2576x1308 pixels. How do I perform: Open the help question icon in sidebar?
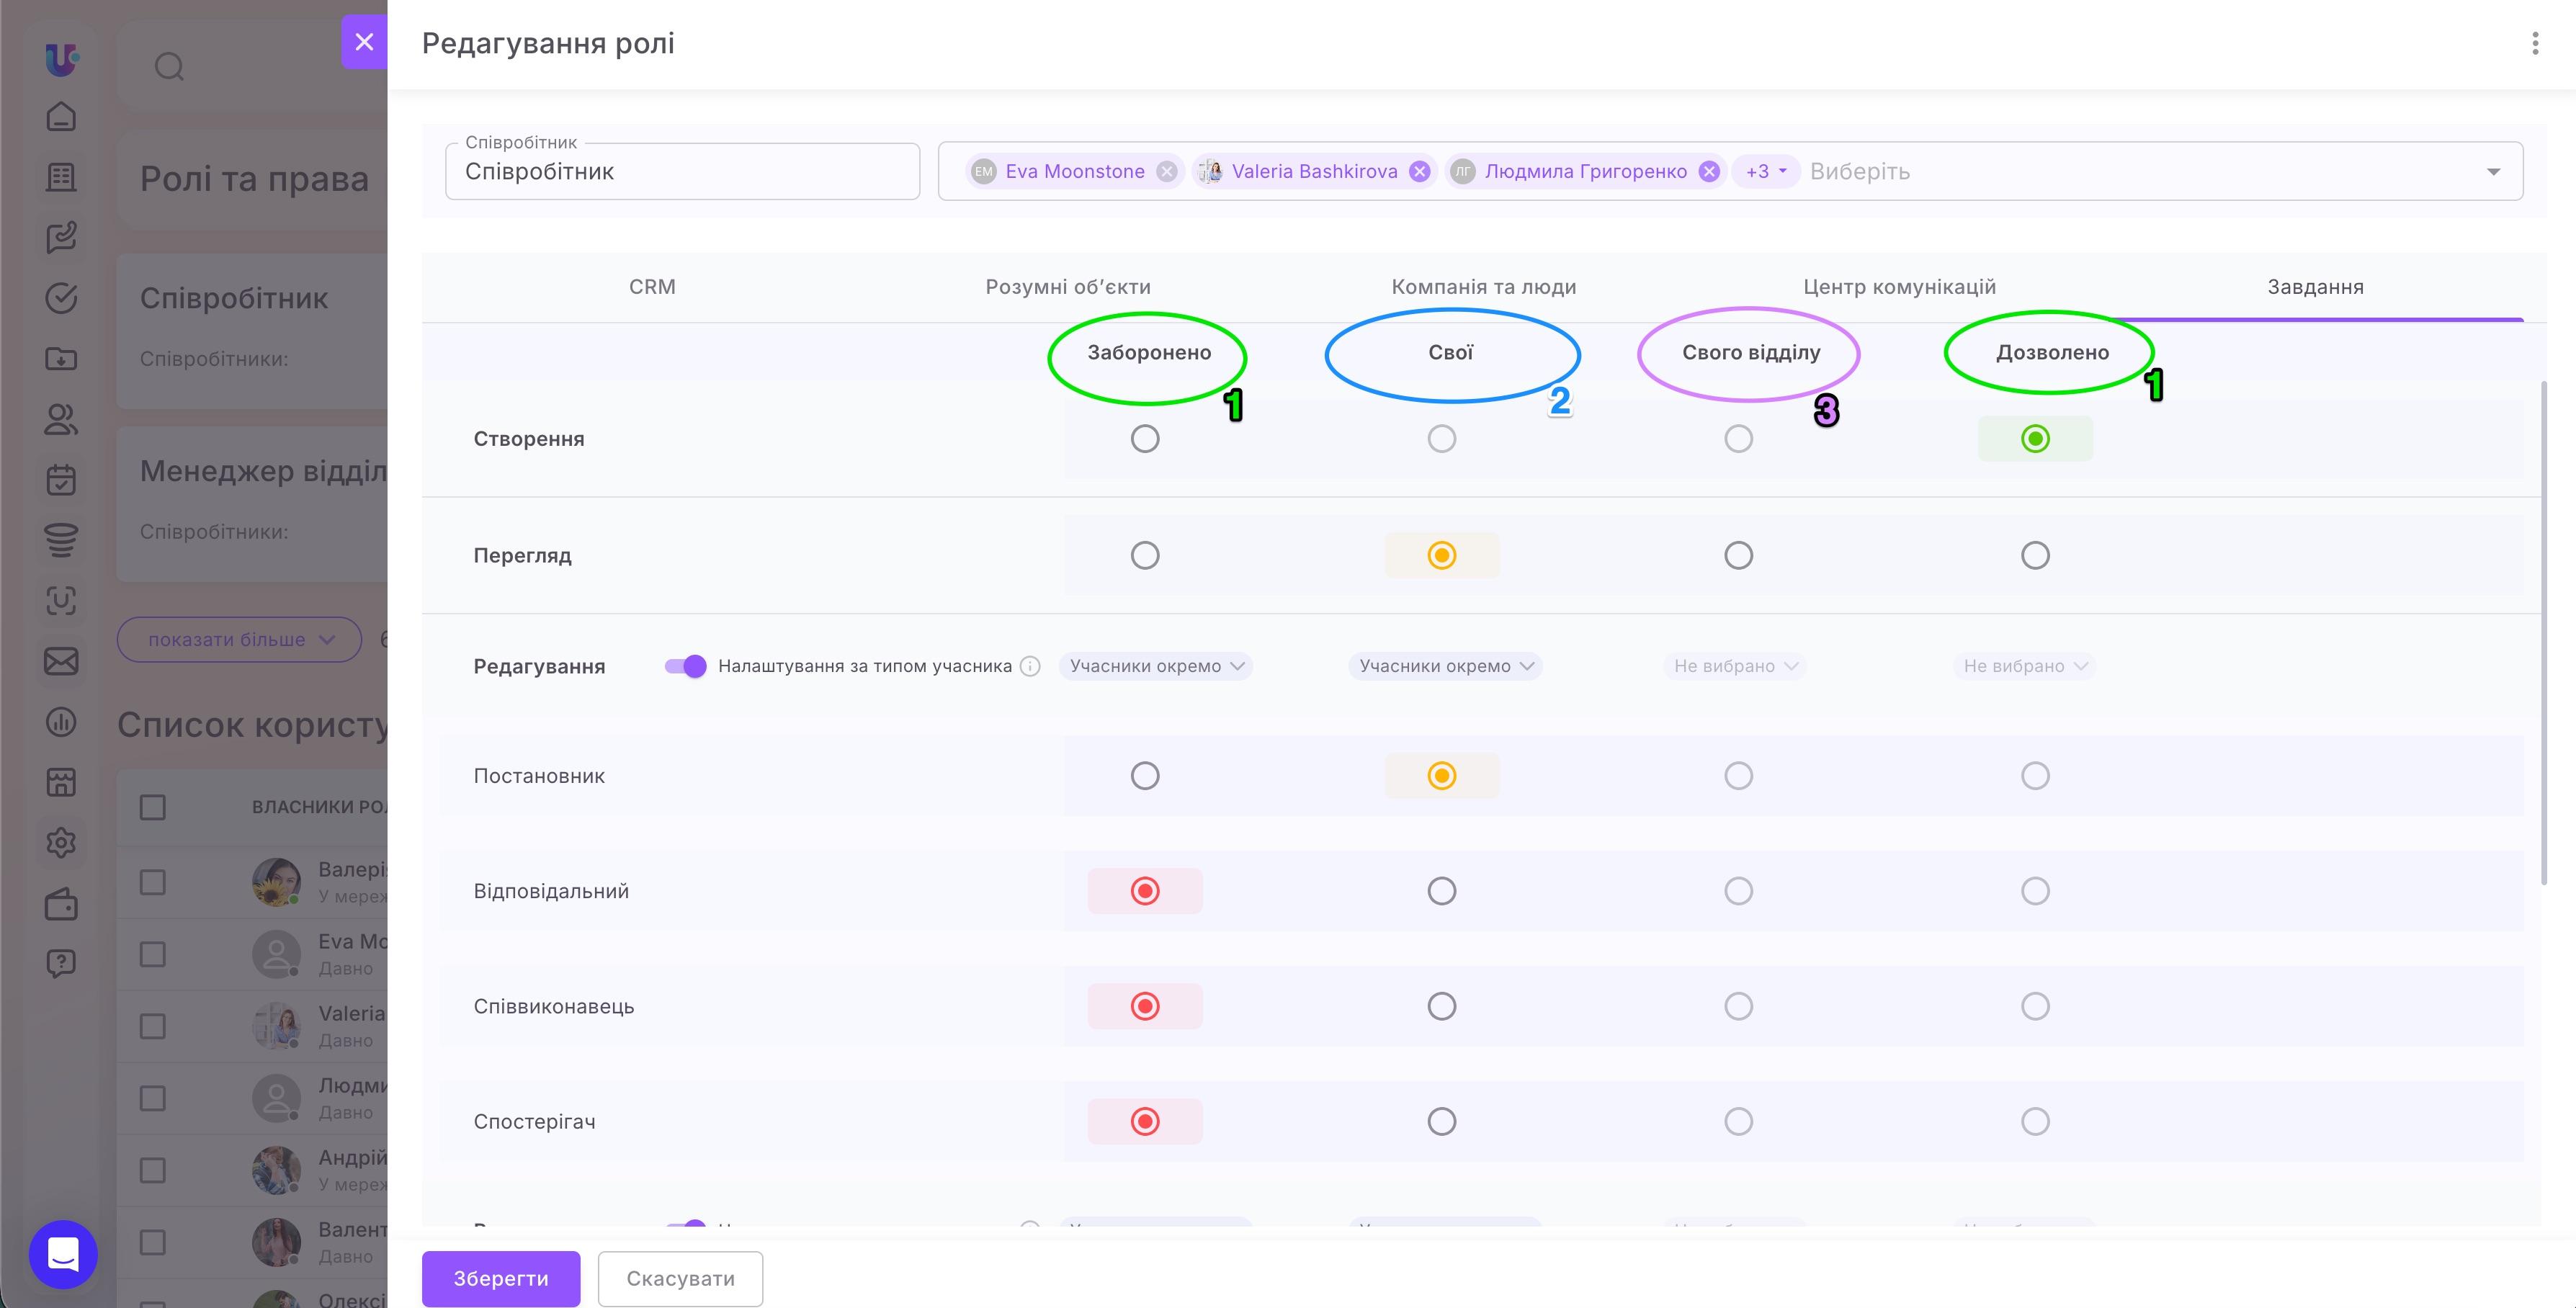point(61,964)
